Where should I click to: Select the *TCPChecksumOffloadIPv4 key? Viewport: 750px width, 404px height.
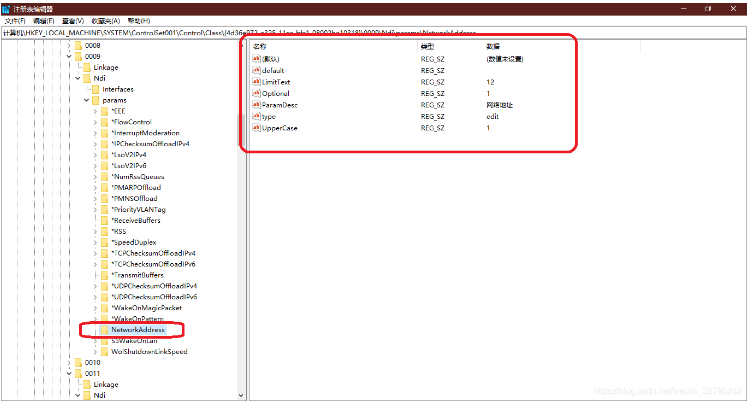(153, 253)
